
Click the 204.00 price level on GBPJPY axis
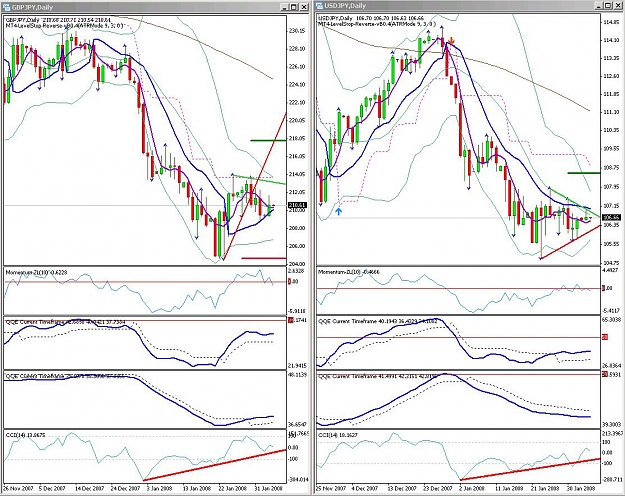(x=297, y=264)
